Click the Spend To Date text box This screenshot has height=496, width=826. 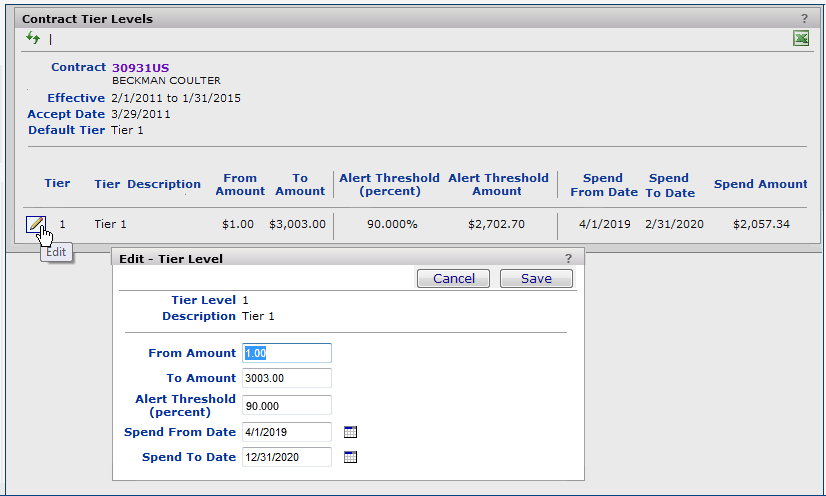coord(285,457)
